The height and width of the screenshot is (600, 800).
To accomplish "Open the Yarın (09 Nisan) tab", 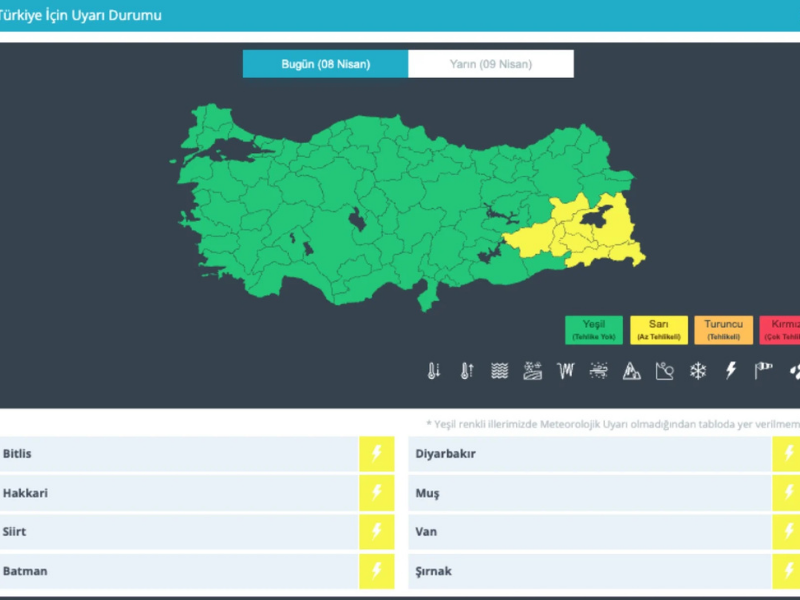I will (491, 64).
